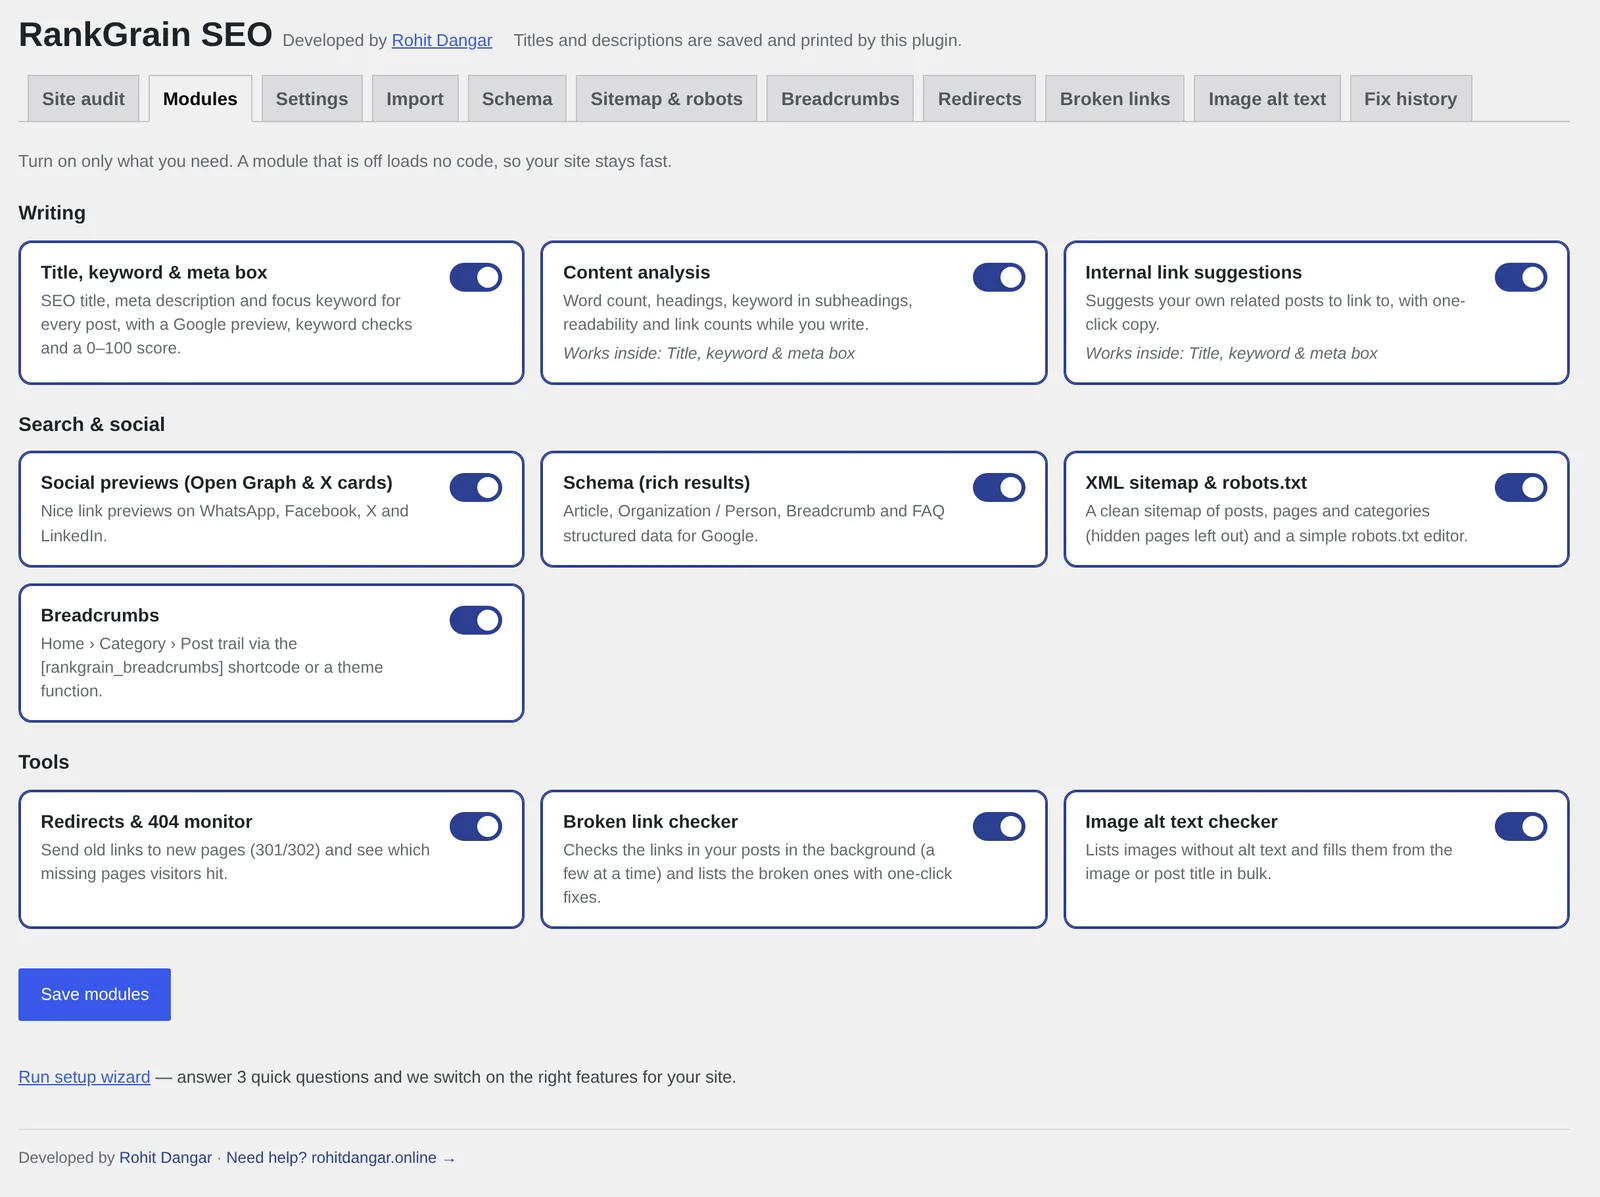Open the Image alt text tab
The image size is (1600, 1197).
coord(1267,99)
